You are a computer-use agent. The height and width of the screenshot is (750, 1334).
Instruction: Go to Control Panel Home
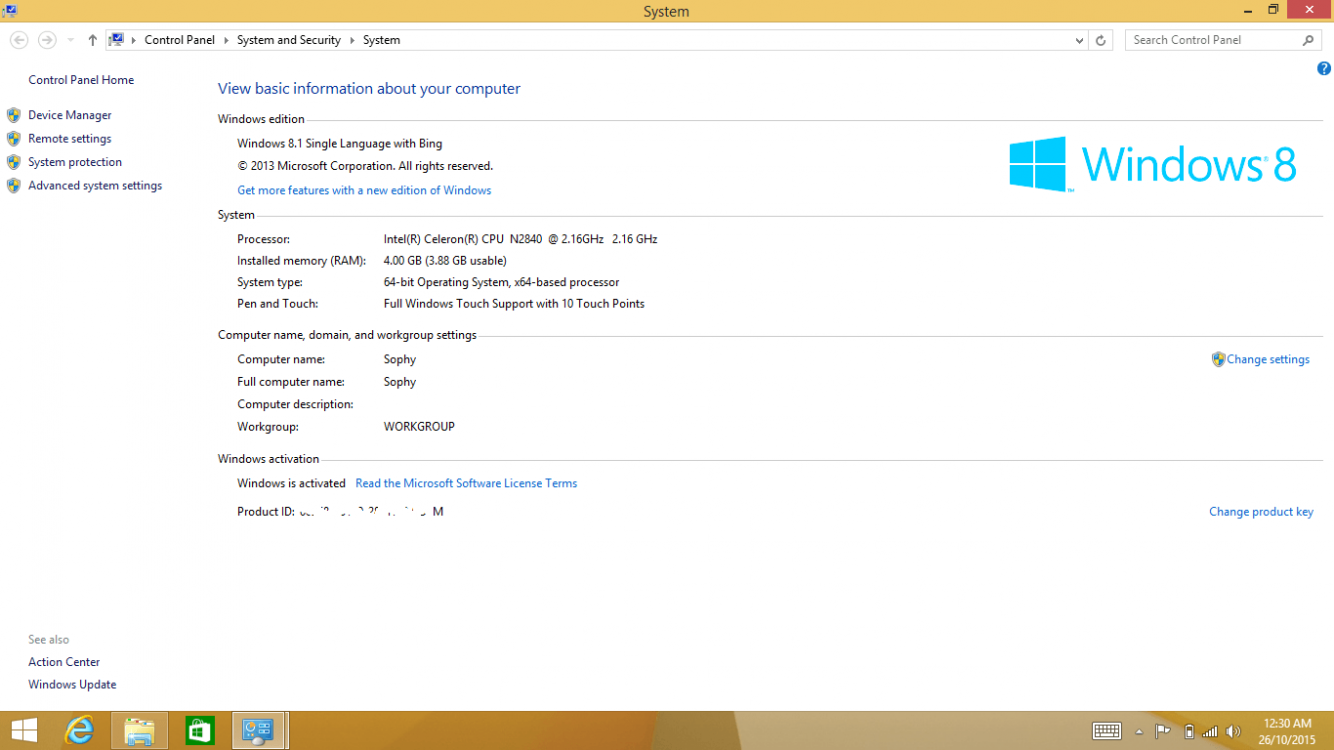tap(81, 80)
